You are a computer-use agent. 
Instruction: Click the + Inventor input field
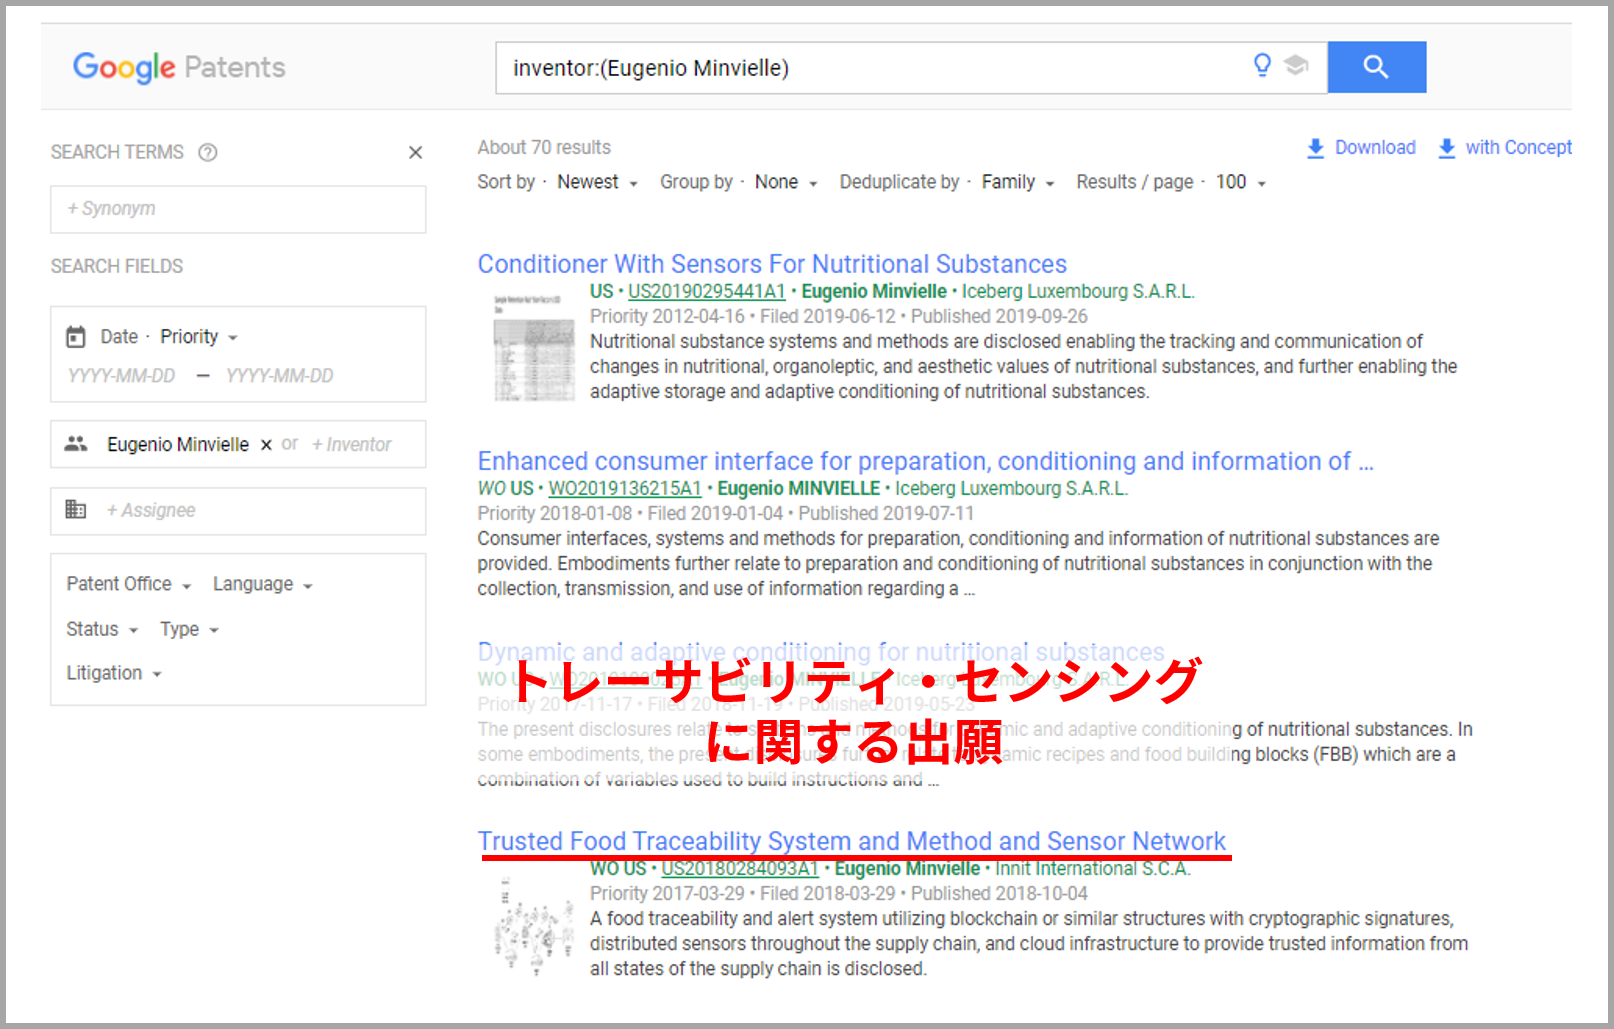[x=352, y=445]
